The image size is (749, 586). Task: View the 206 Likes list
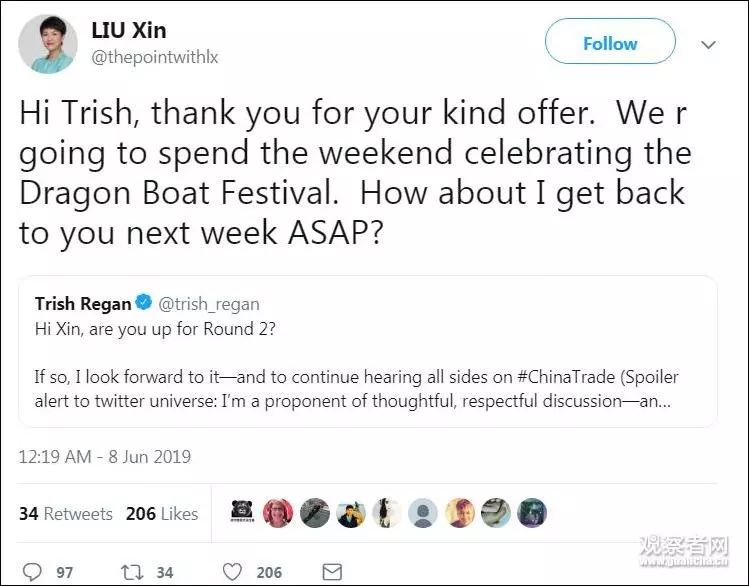pyautogui.click(x=162, y=514)
